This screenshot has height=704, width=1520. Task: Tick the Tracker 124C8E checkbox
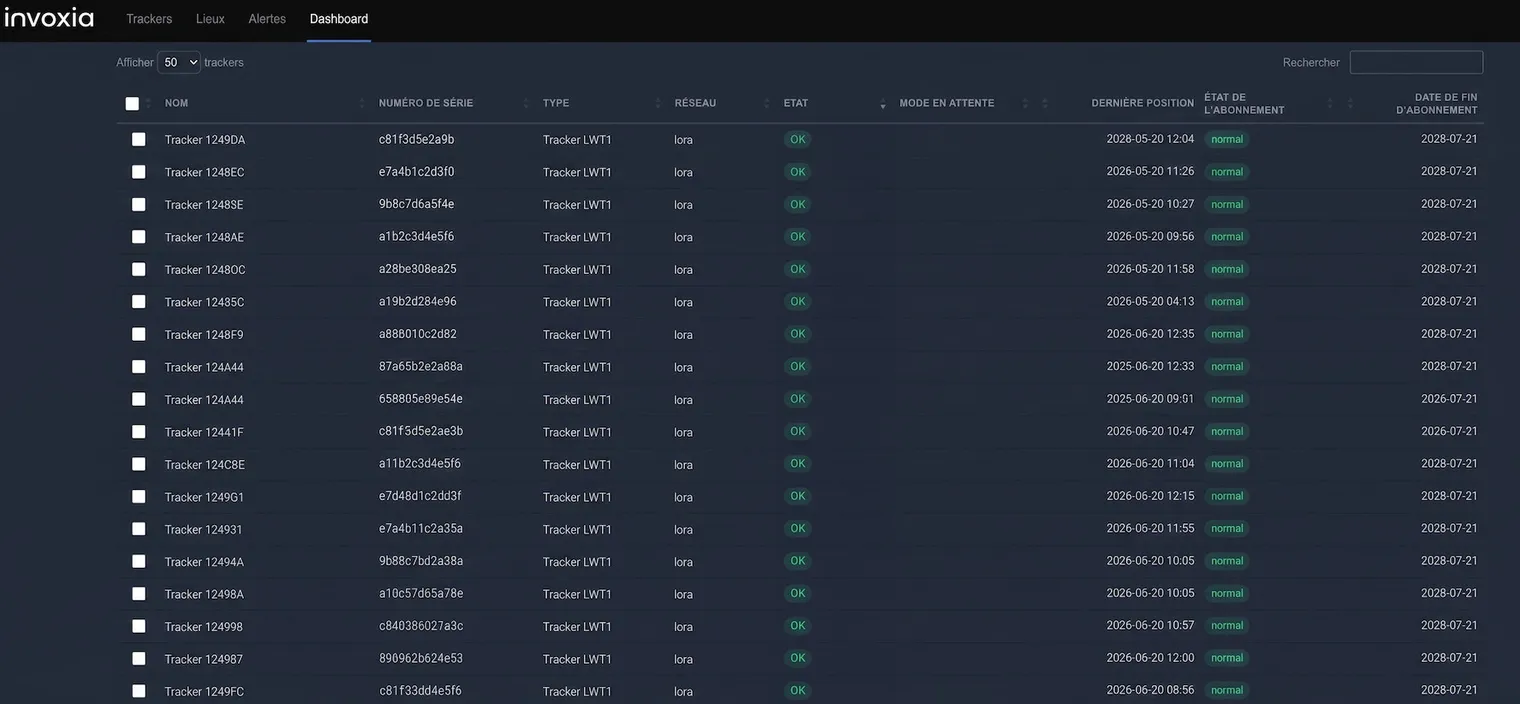click(x=139, y=464)
